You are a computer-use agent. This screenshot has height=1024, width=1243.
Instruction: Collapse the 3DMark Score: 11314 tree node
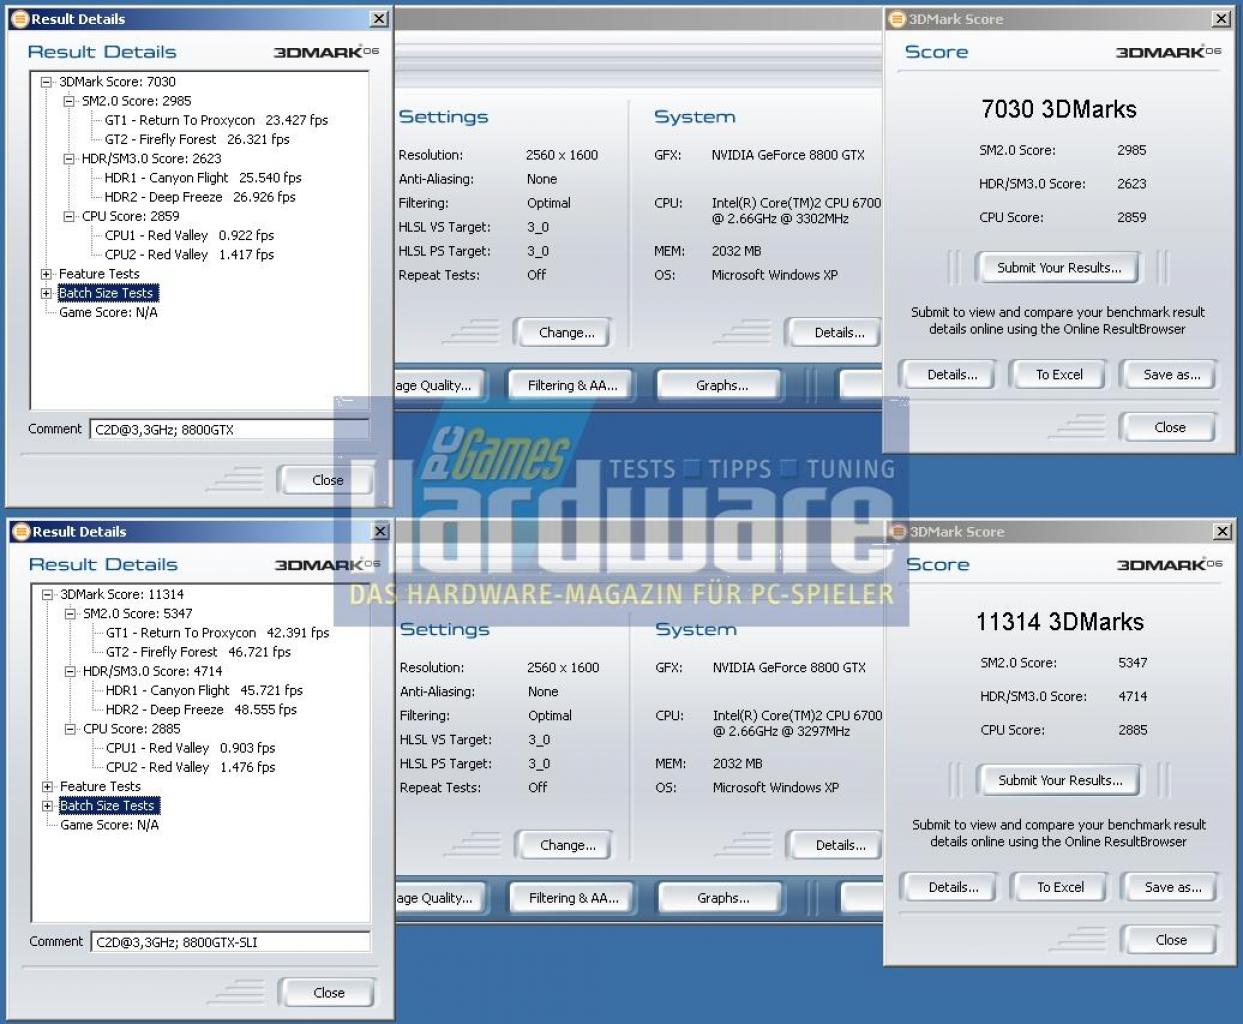(47, 595)
